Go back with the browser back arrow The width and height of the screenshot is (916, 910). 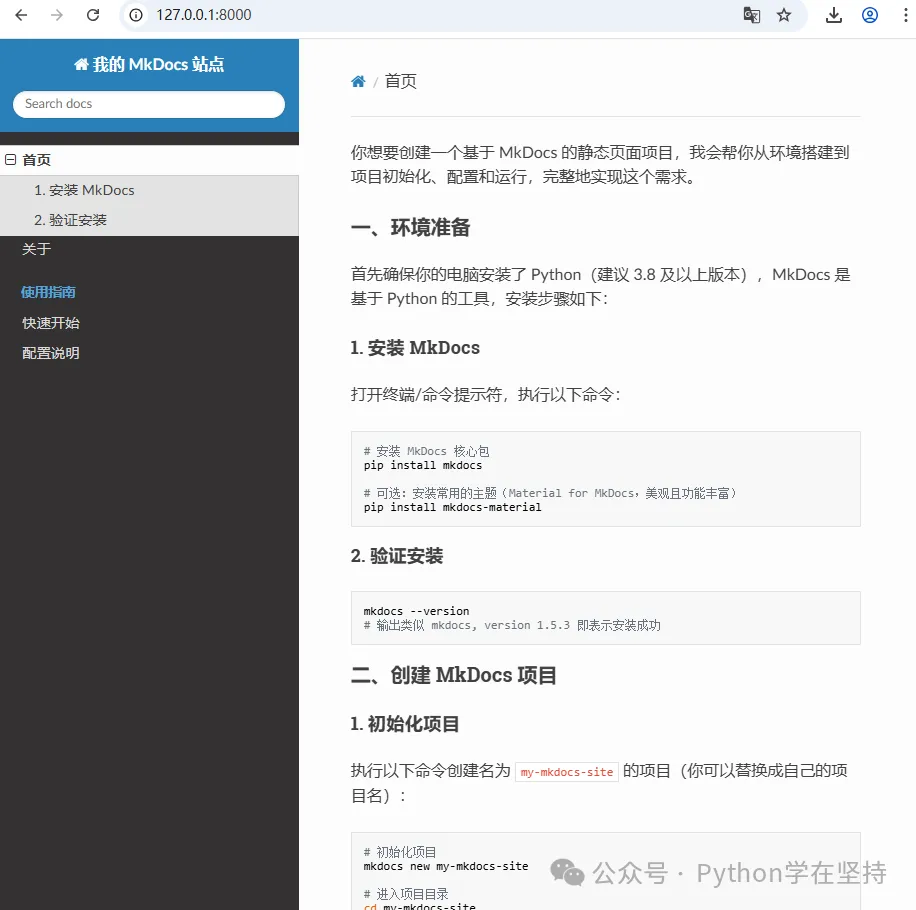[x=21, y=15]
